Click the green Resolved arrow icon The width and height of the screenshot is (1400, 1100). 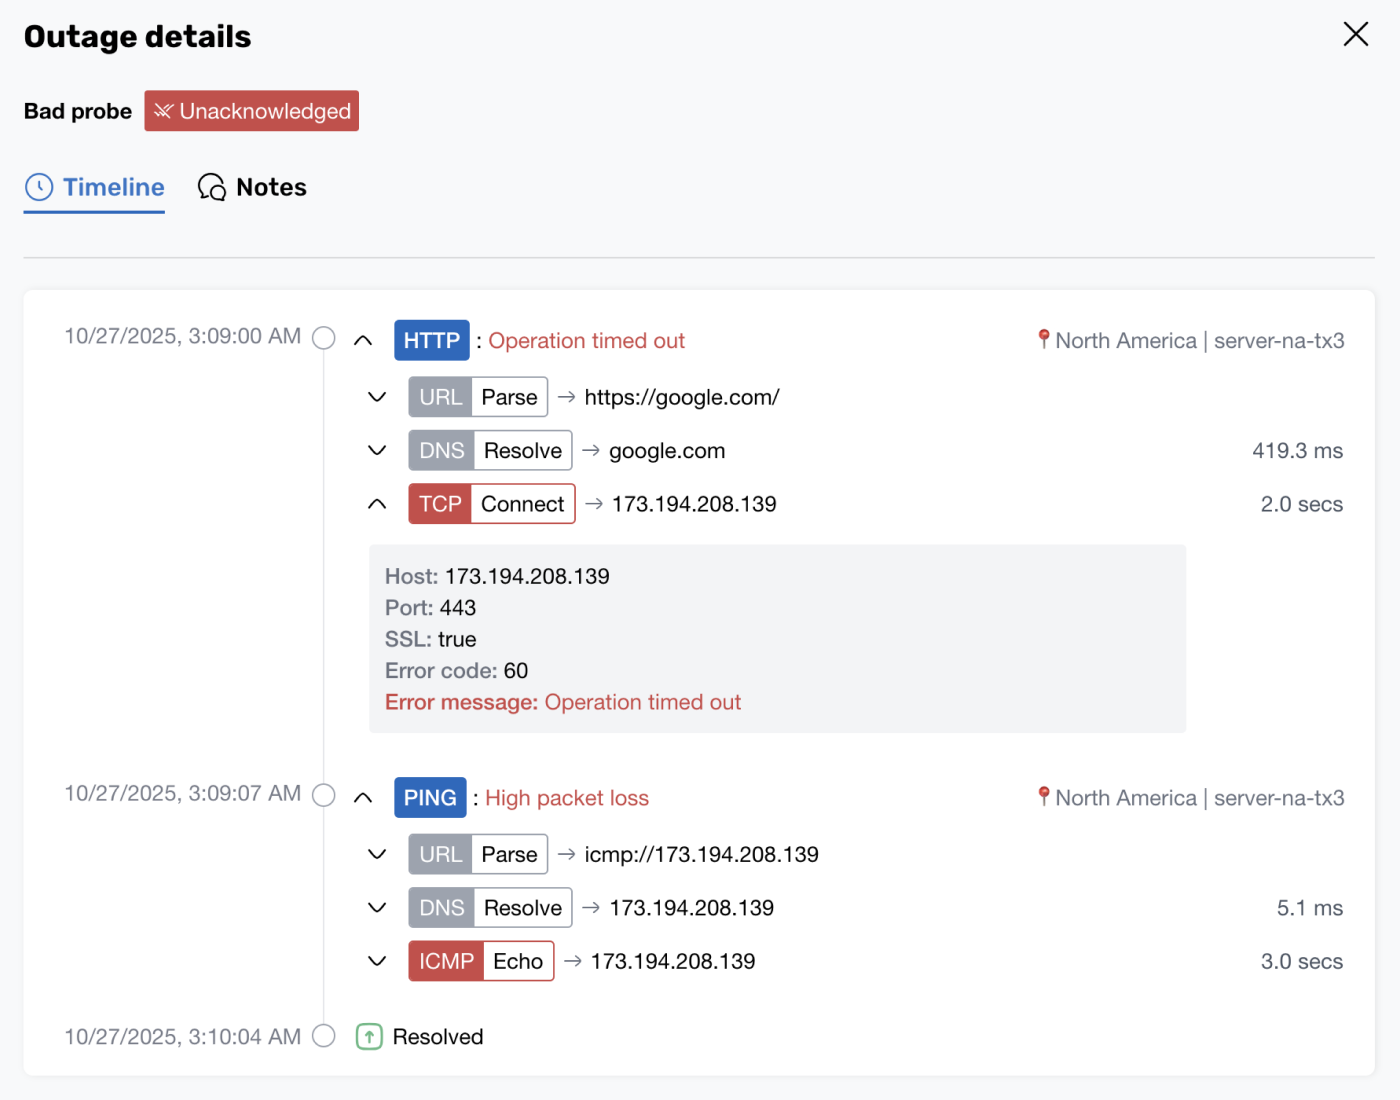(x=369, y=1036)
